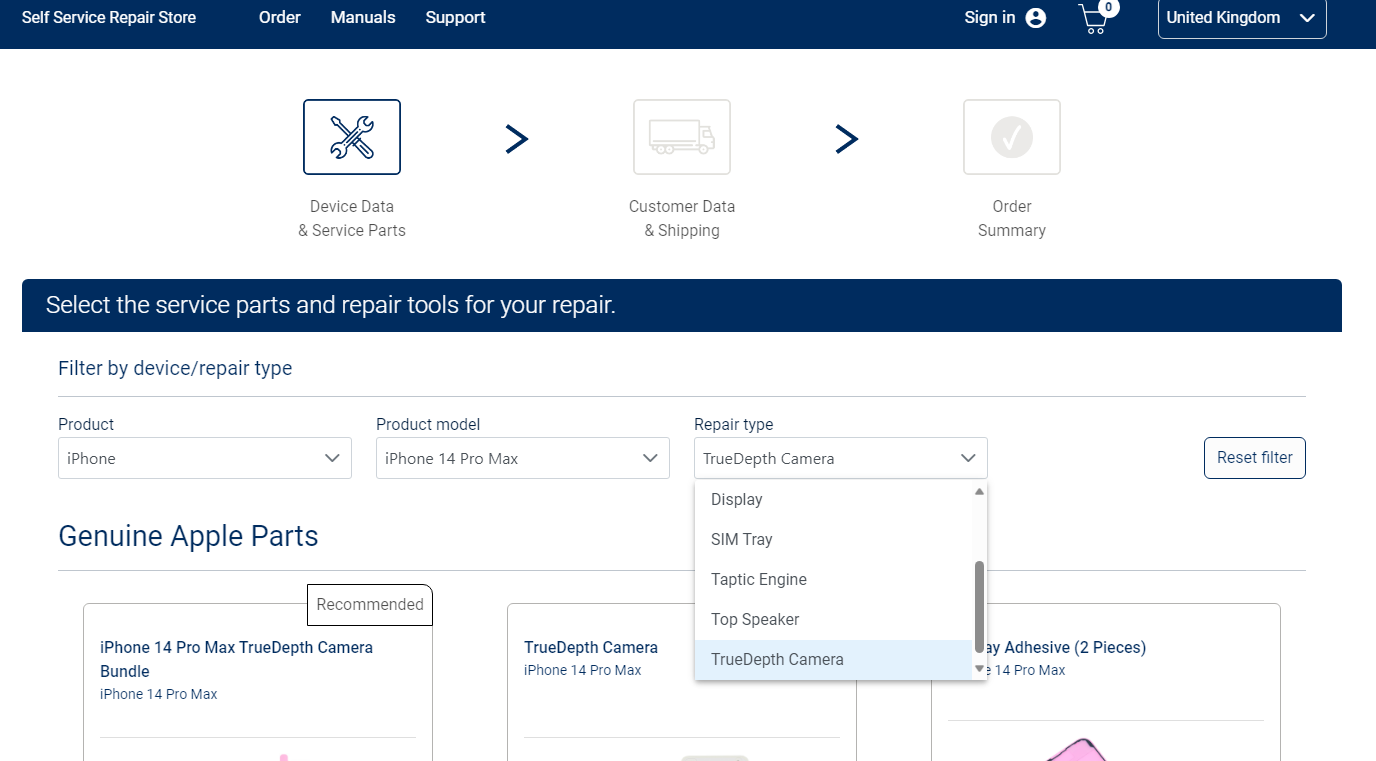Choose SIM Tray from the repair type list
The image size is (1376, 761).
coord(833,540)
